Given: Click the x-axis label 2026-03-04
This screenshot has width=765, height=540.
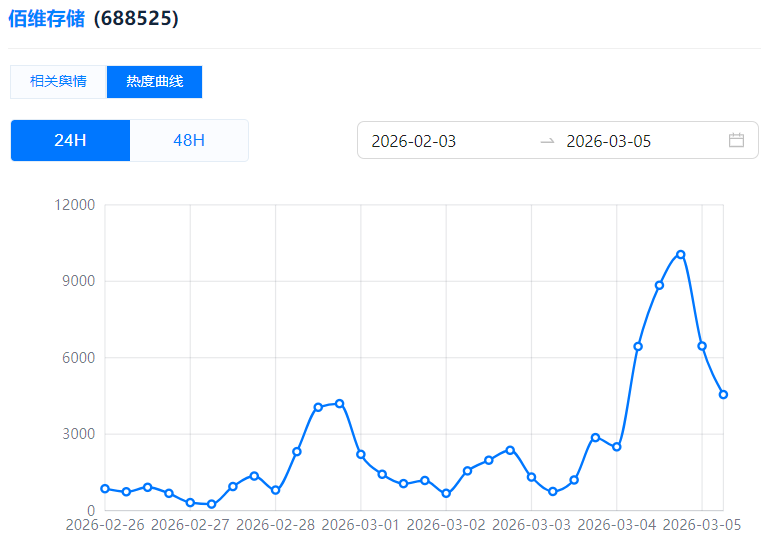Looking at the screenshot, I should [x=618, y=524].
